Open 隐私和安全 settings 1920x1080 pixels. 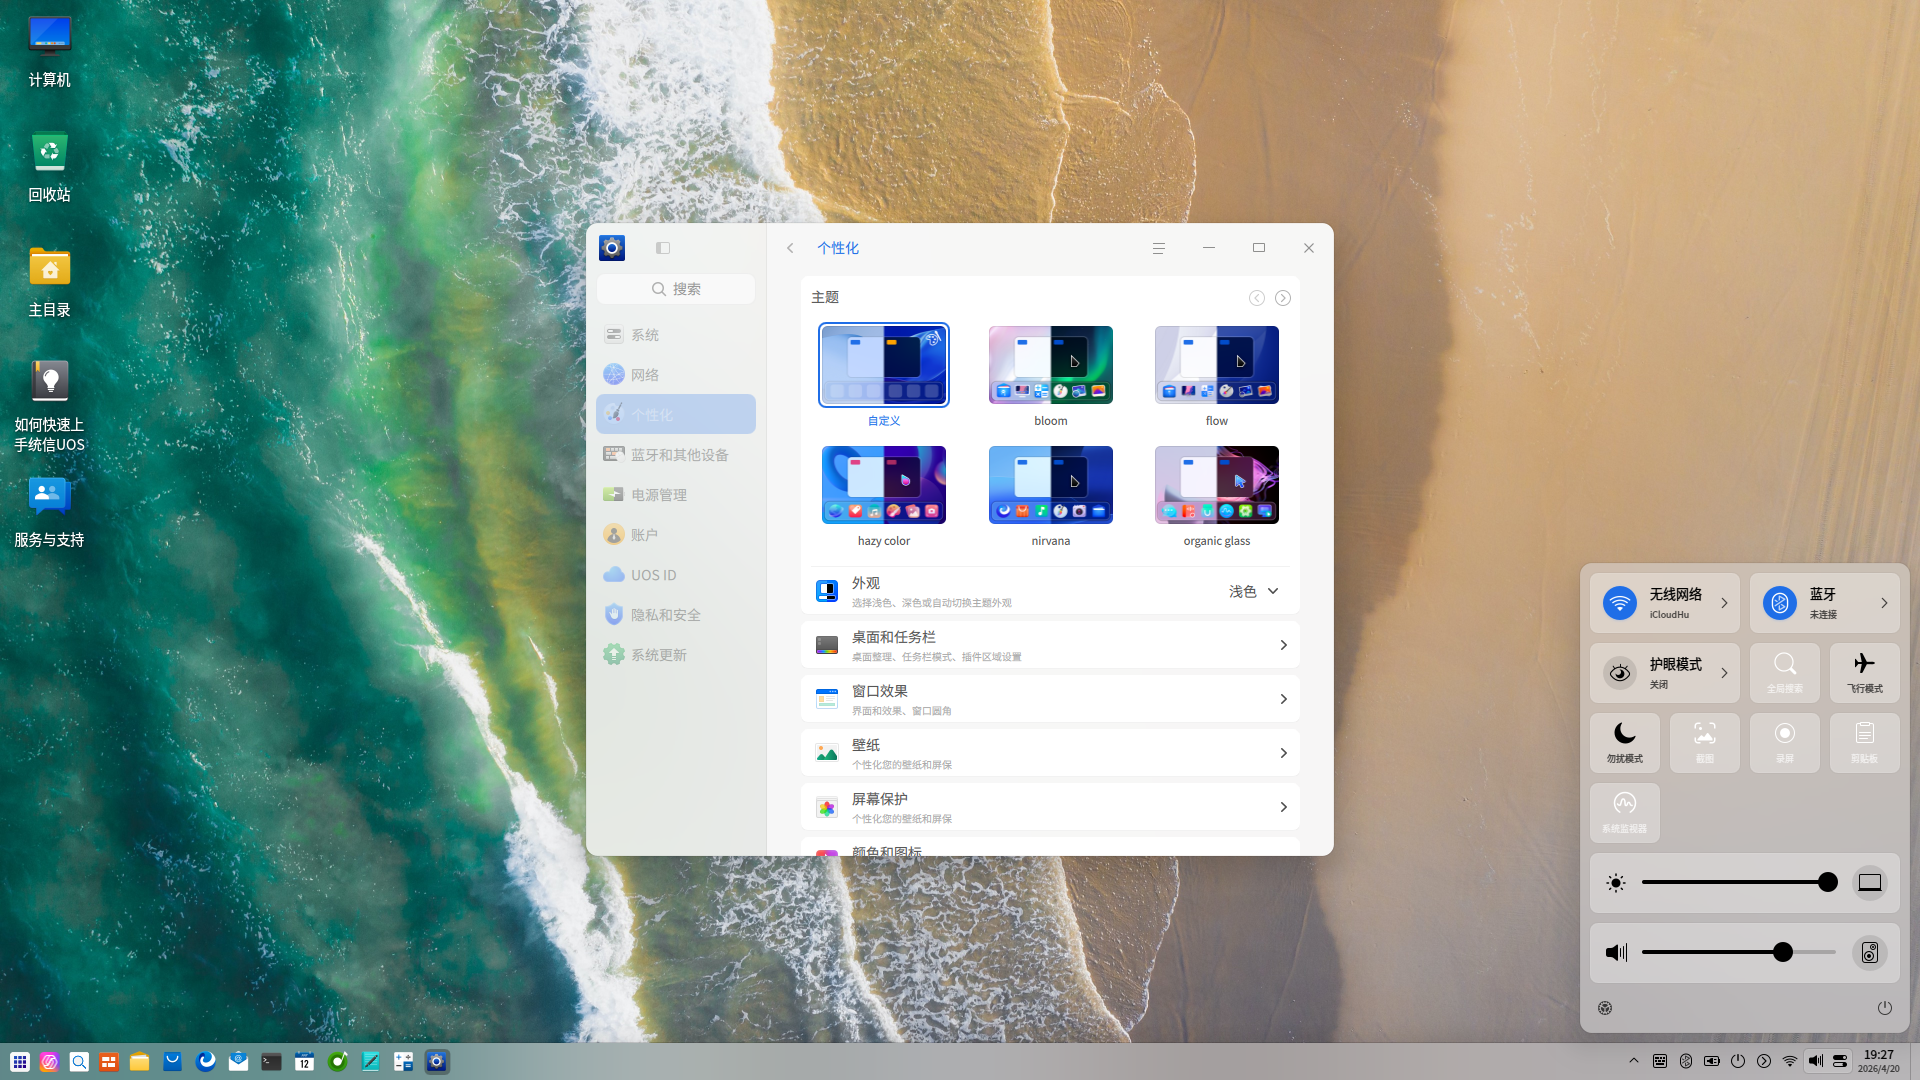676,614
